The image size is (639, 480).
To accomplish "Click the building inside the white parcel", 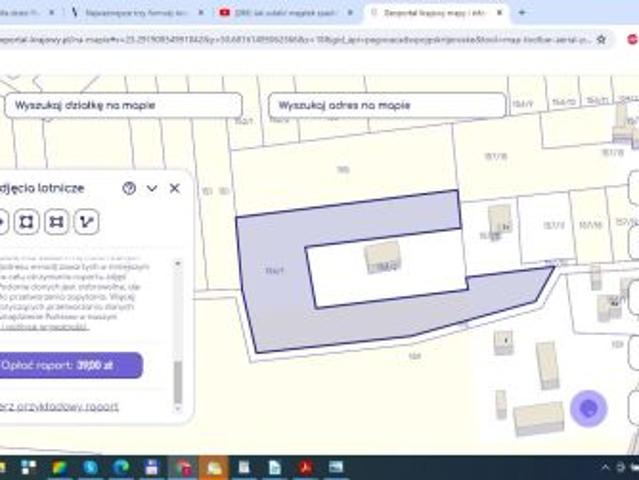I will 382,258.
